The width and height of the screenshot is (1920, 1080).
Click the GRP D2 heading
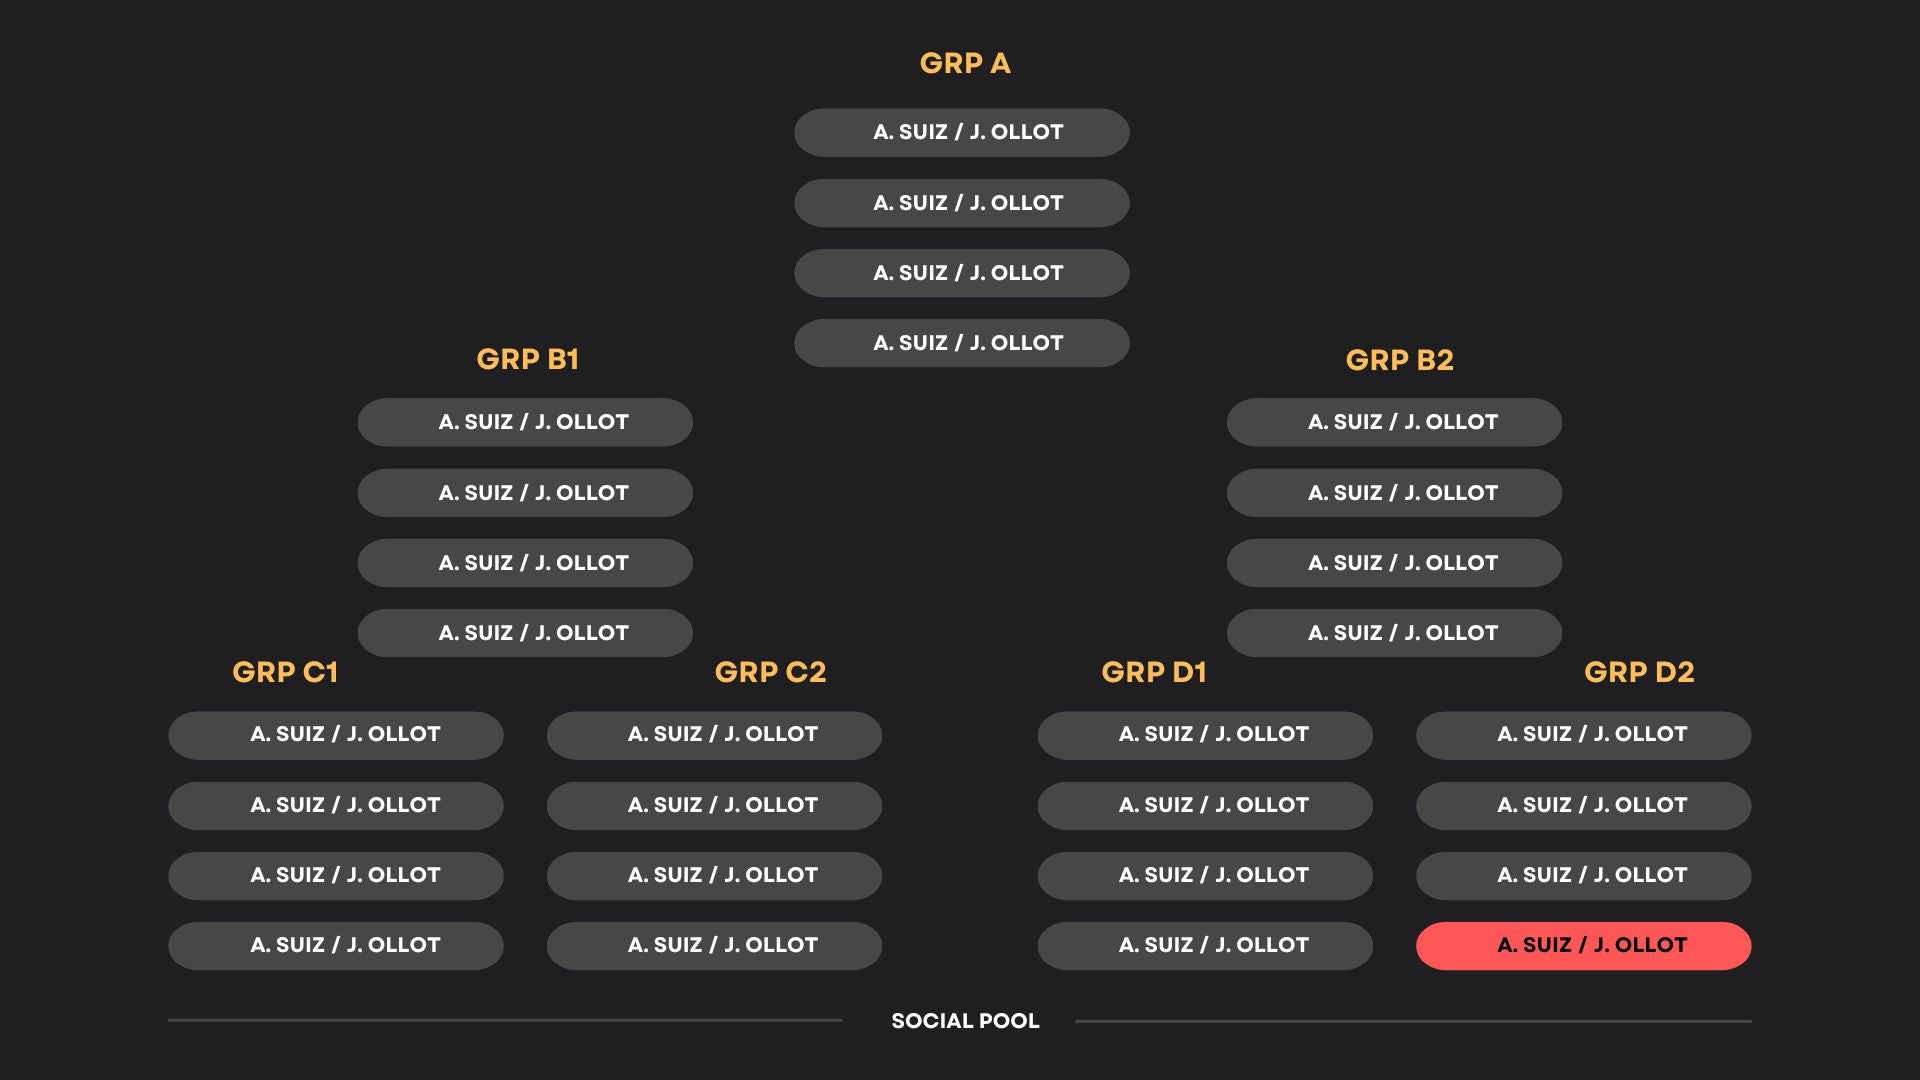coord(1639,672)
